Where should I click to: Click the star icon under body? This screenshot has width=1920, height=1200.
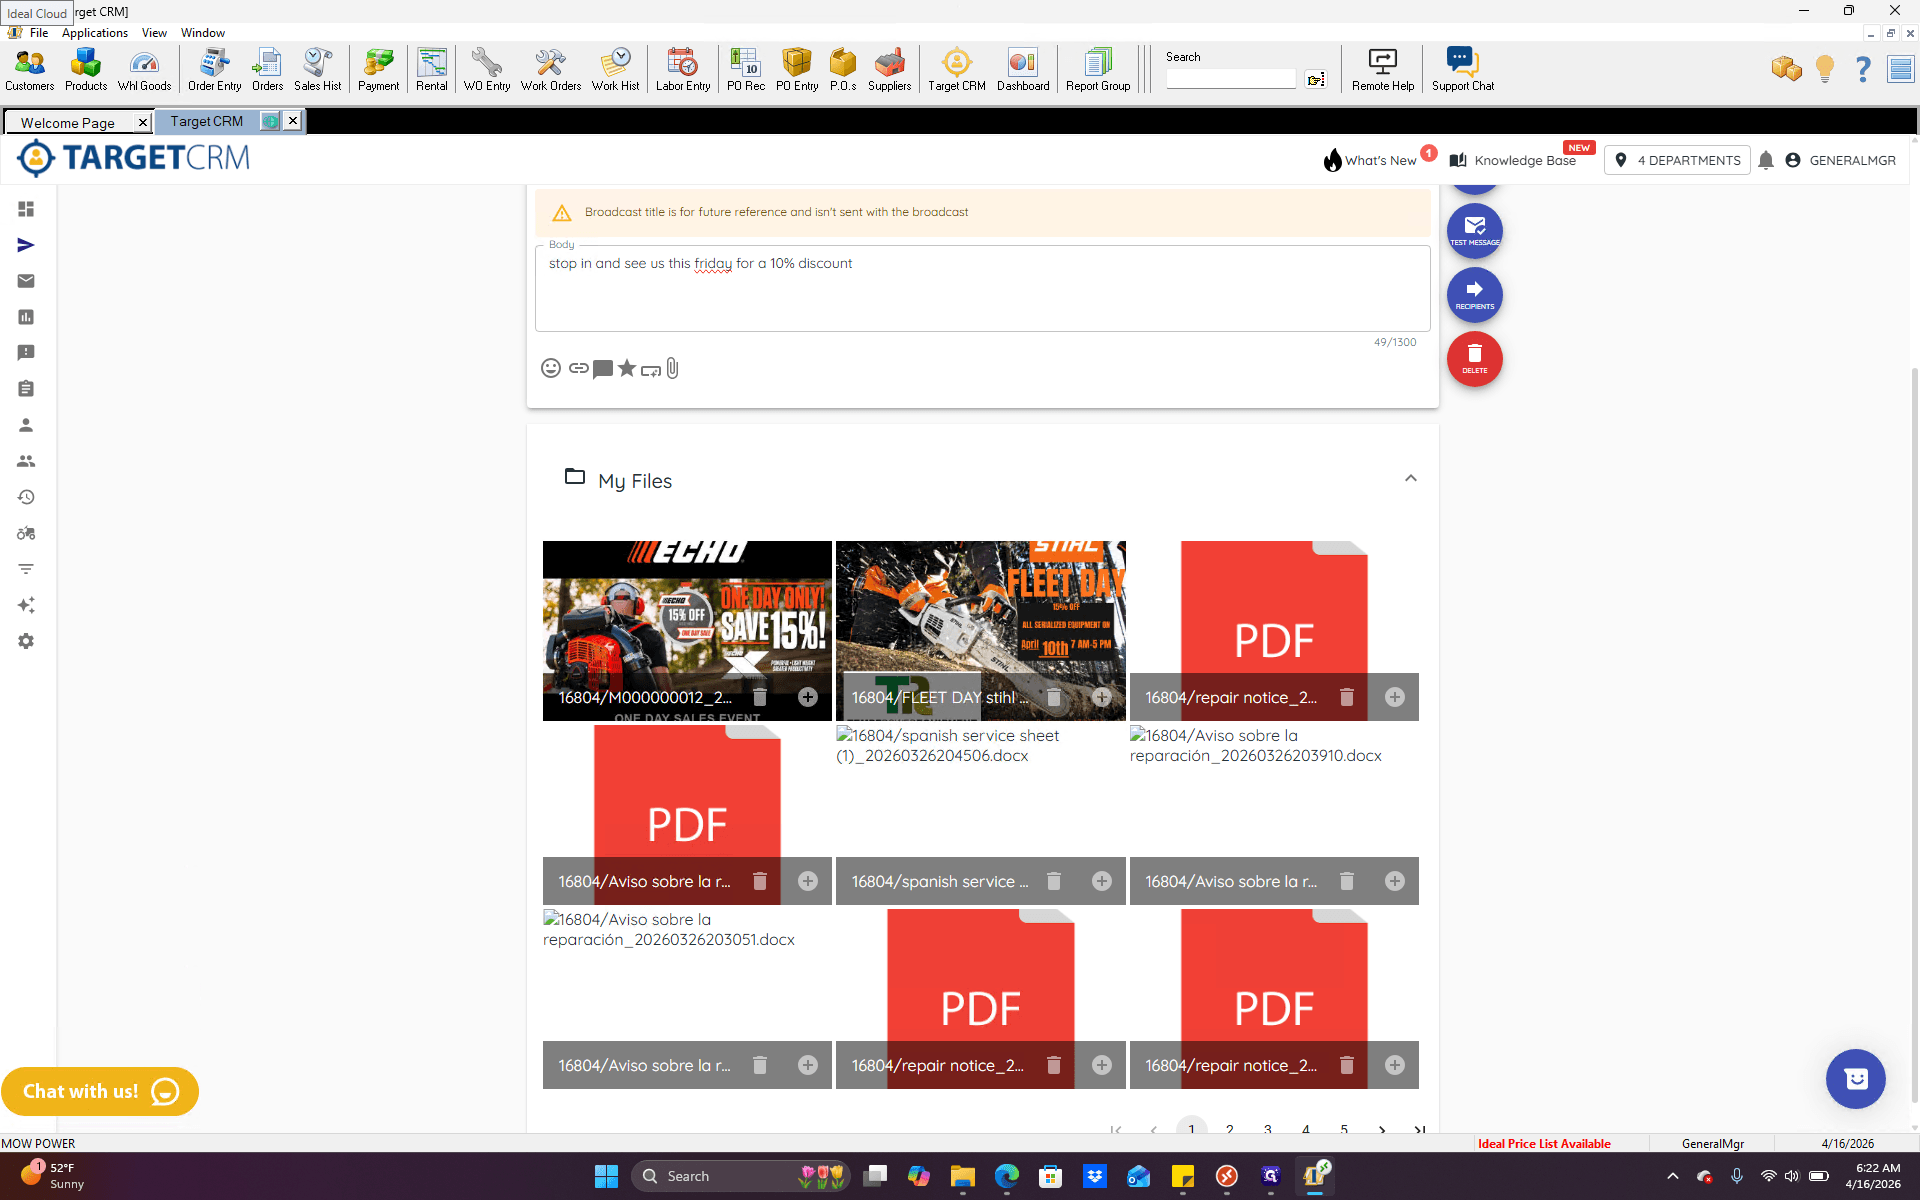627,368
